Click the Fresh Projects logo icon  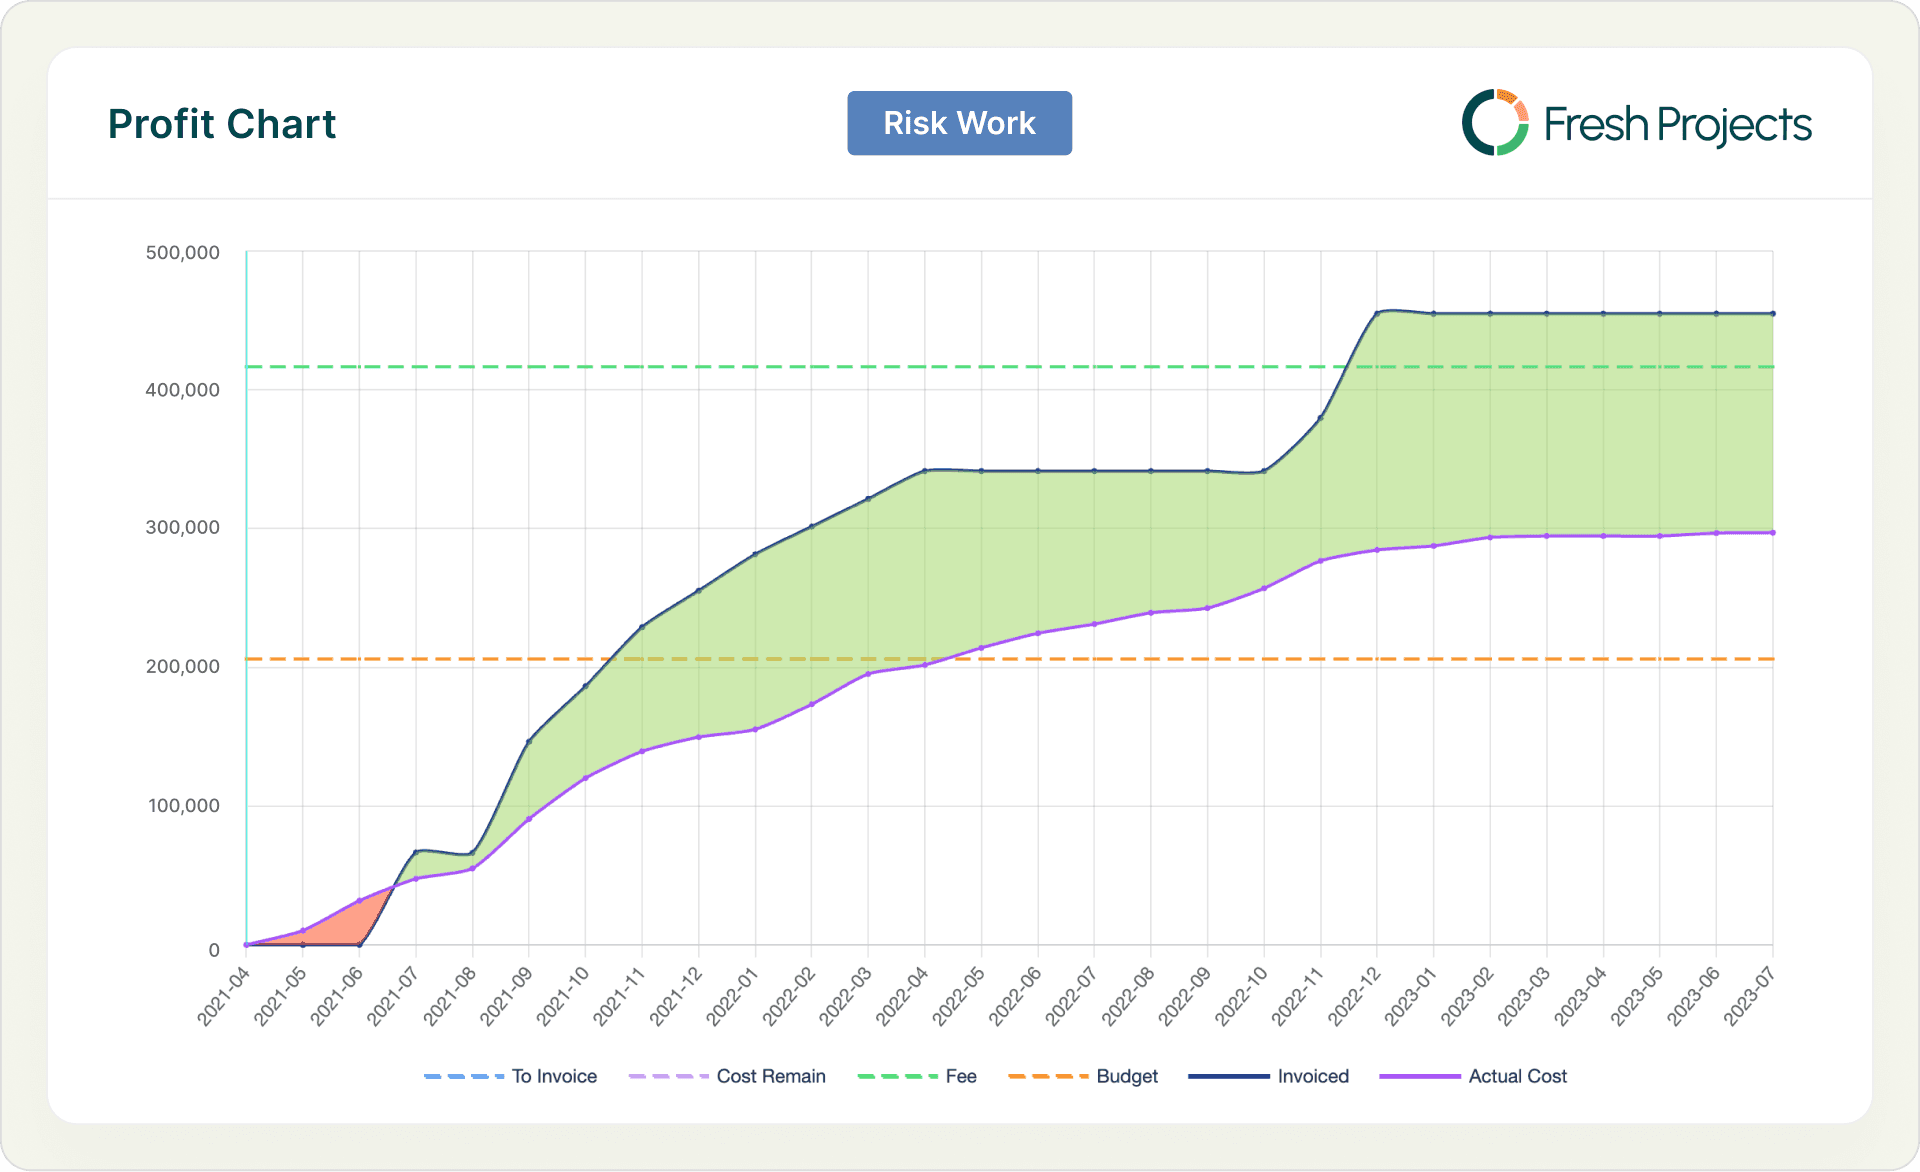(x=1495, y=123)
